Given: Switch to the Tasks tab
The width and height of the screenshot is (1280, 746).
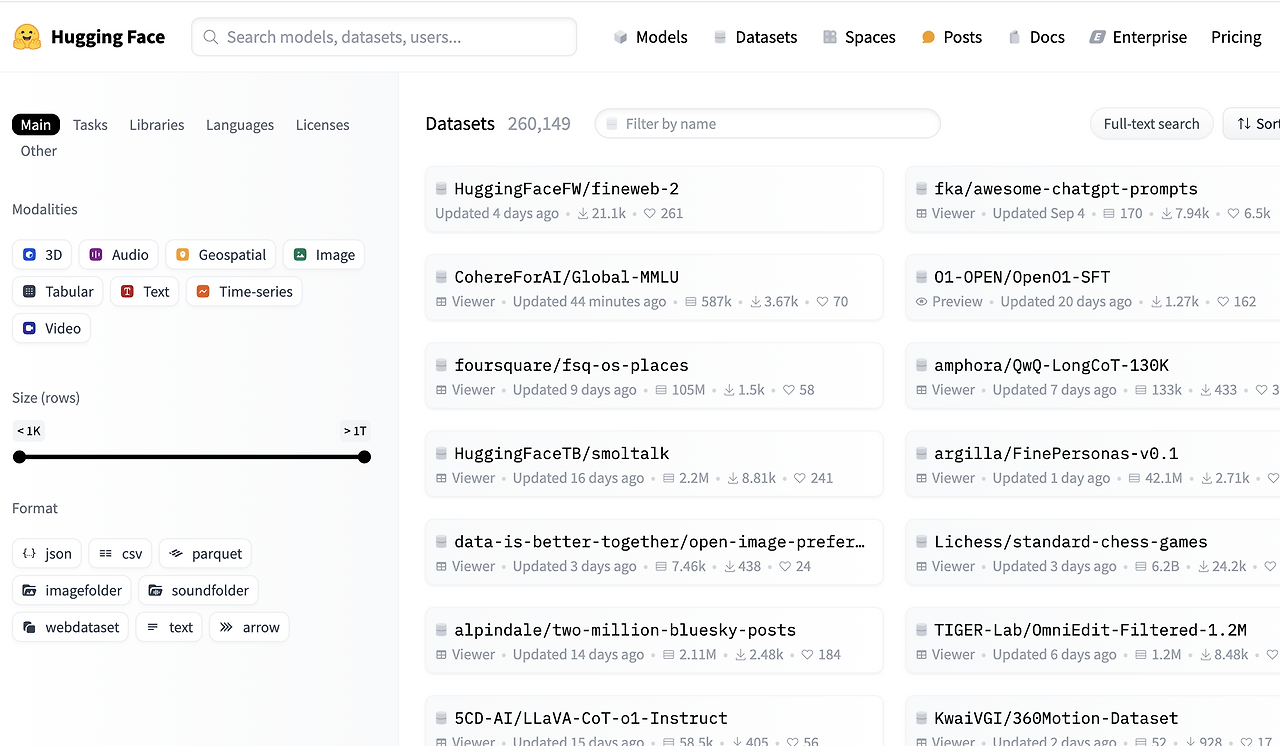Looking at the screenshot, I should click(x=90, y=125).
